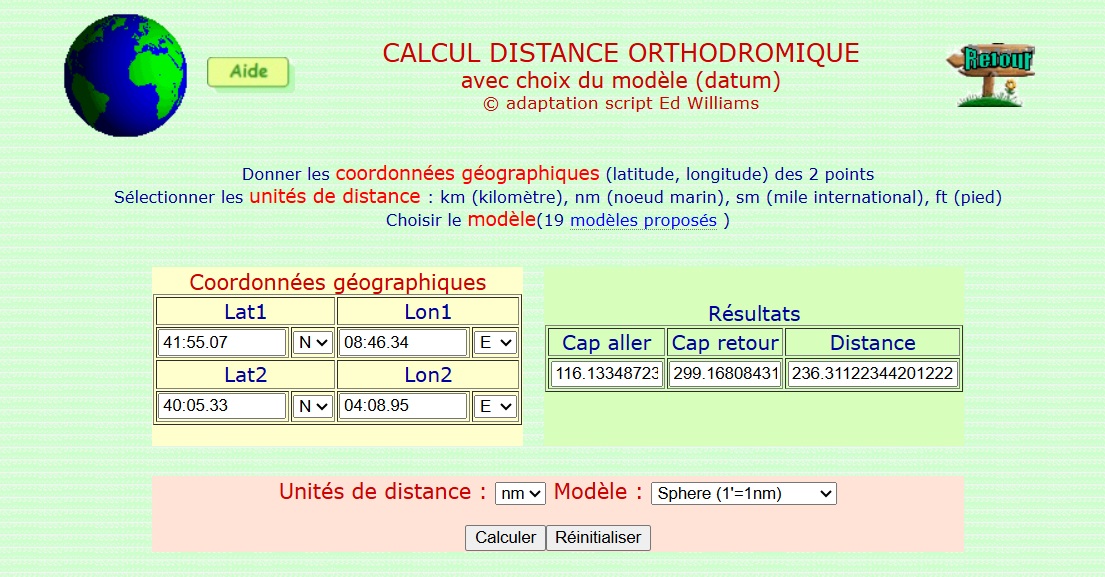Screen dimensions: 1105x577
Task: Click the coordonnées géographiques heading text
Action: click(x=337, y=281)
